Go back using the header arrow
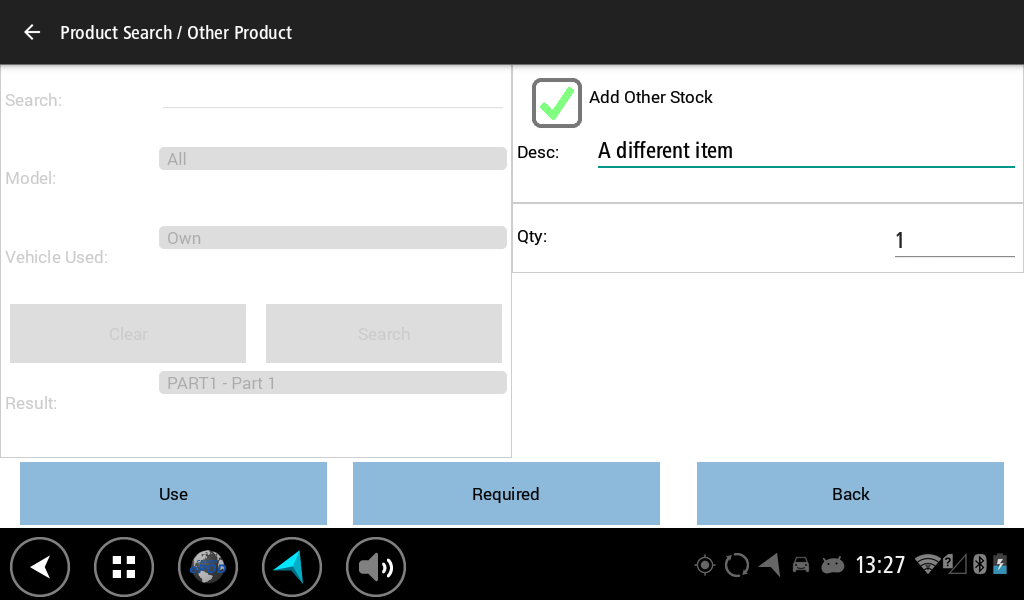This screenshot has width=1024, height=600. tap(32, 32)
